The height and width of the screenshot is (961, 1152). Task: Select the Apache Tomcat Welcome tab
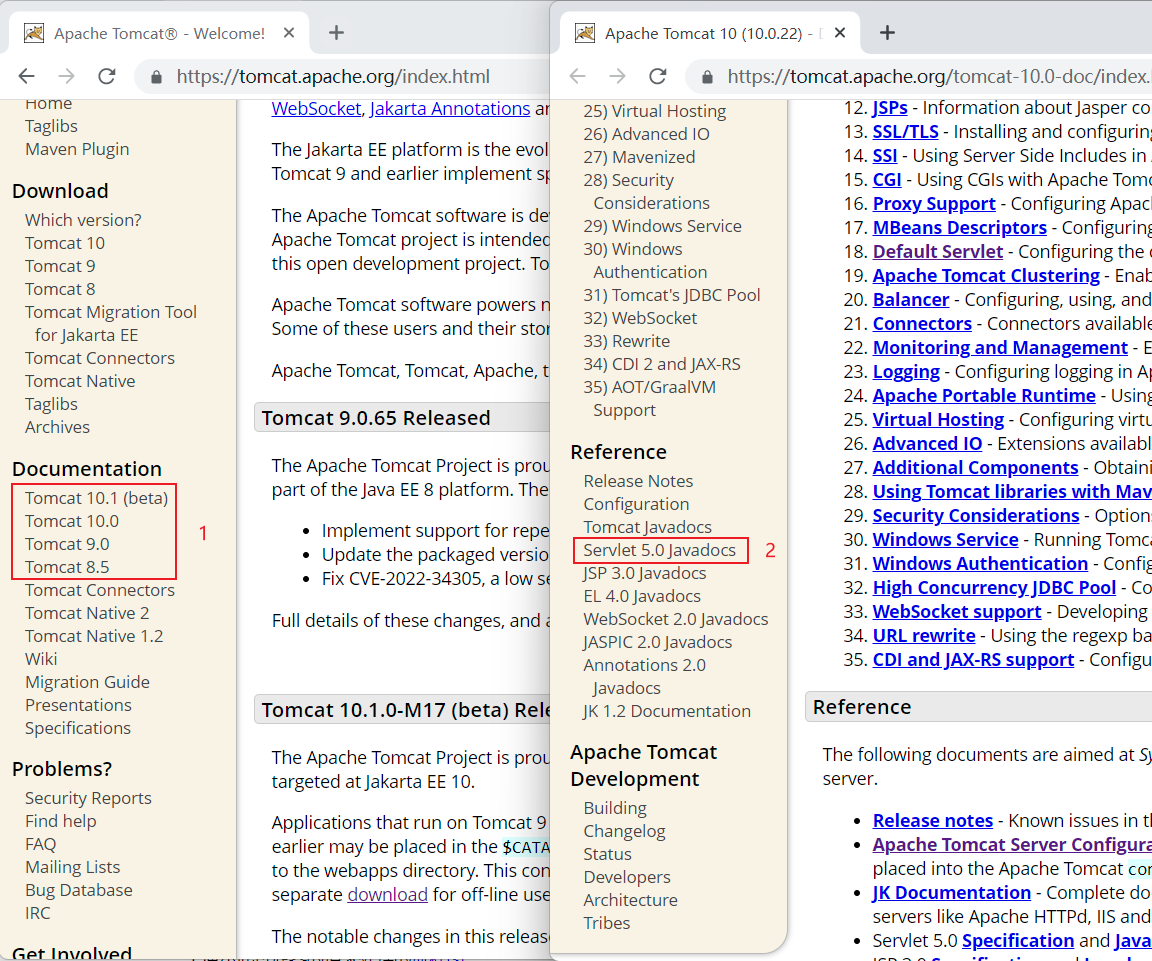pos(159,33)
